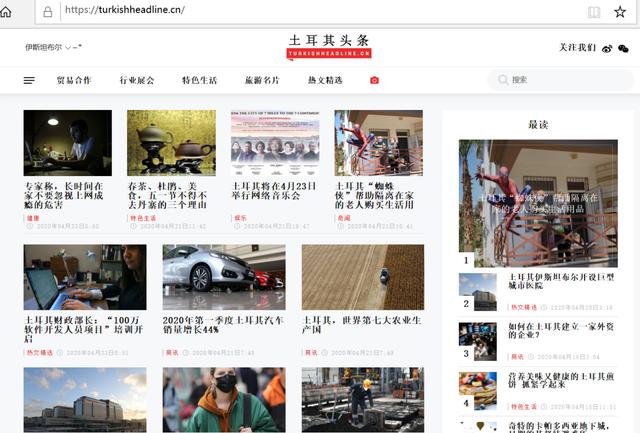
Task: Click the magnifier icon in search box
Action: (x=502, y=80)
